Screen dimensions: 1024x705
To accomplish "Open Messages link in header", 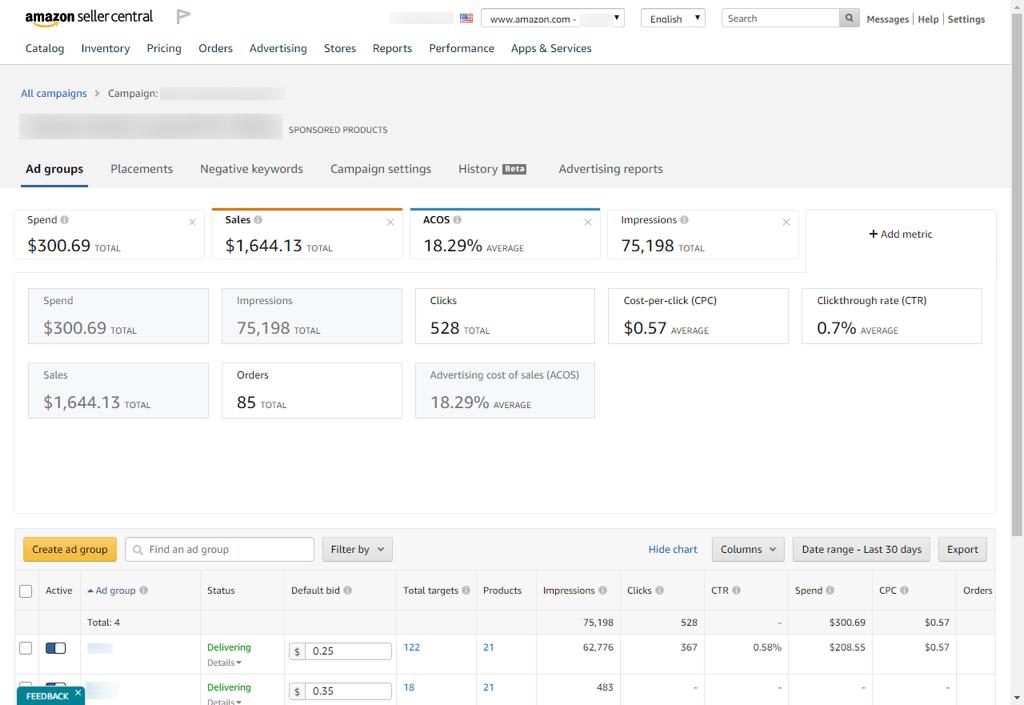I will (x=888, y=19).
